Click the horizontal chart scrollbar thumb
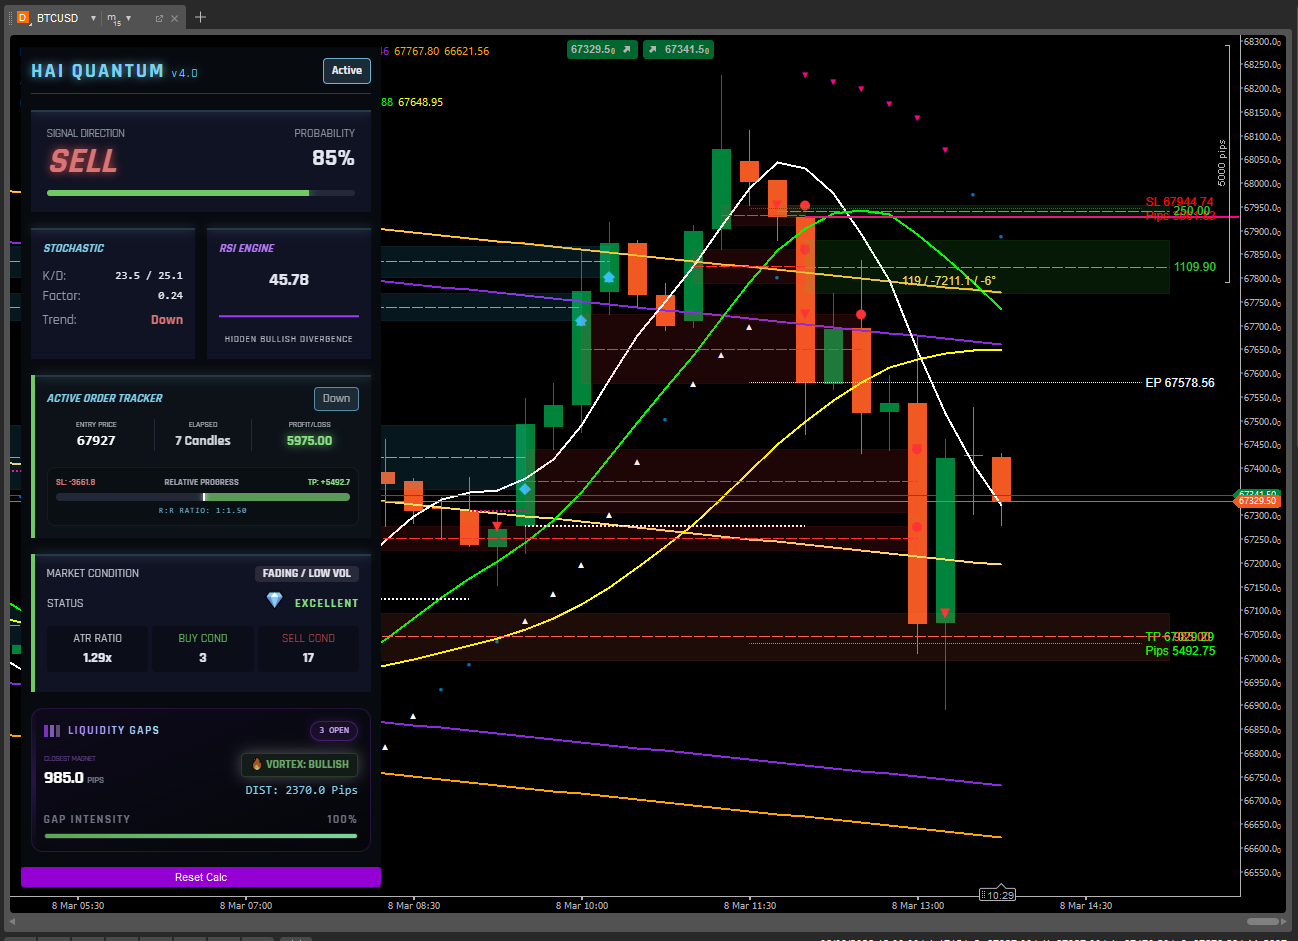 click(1262, 921)
